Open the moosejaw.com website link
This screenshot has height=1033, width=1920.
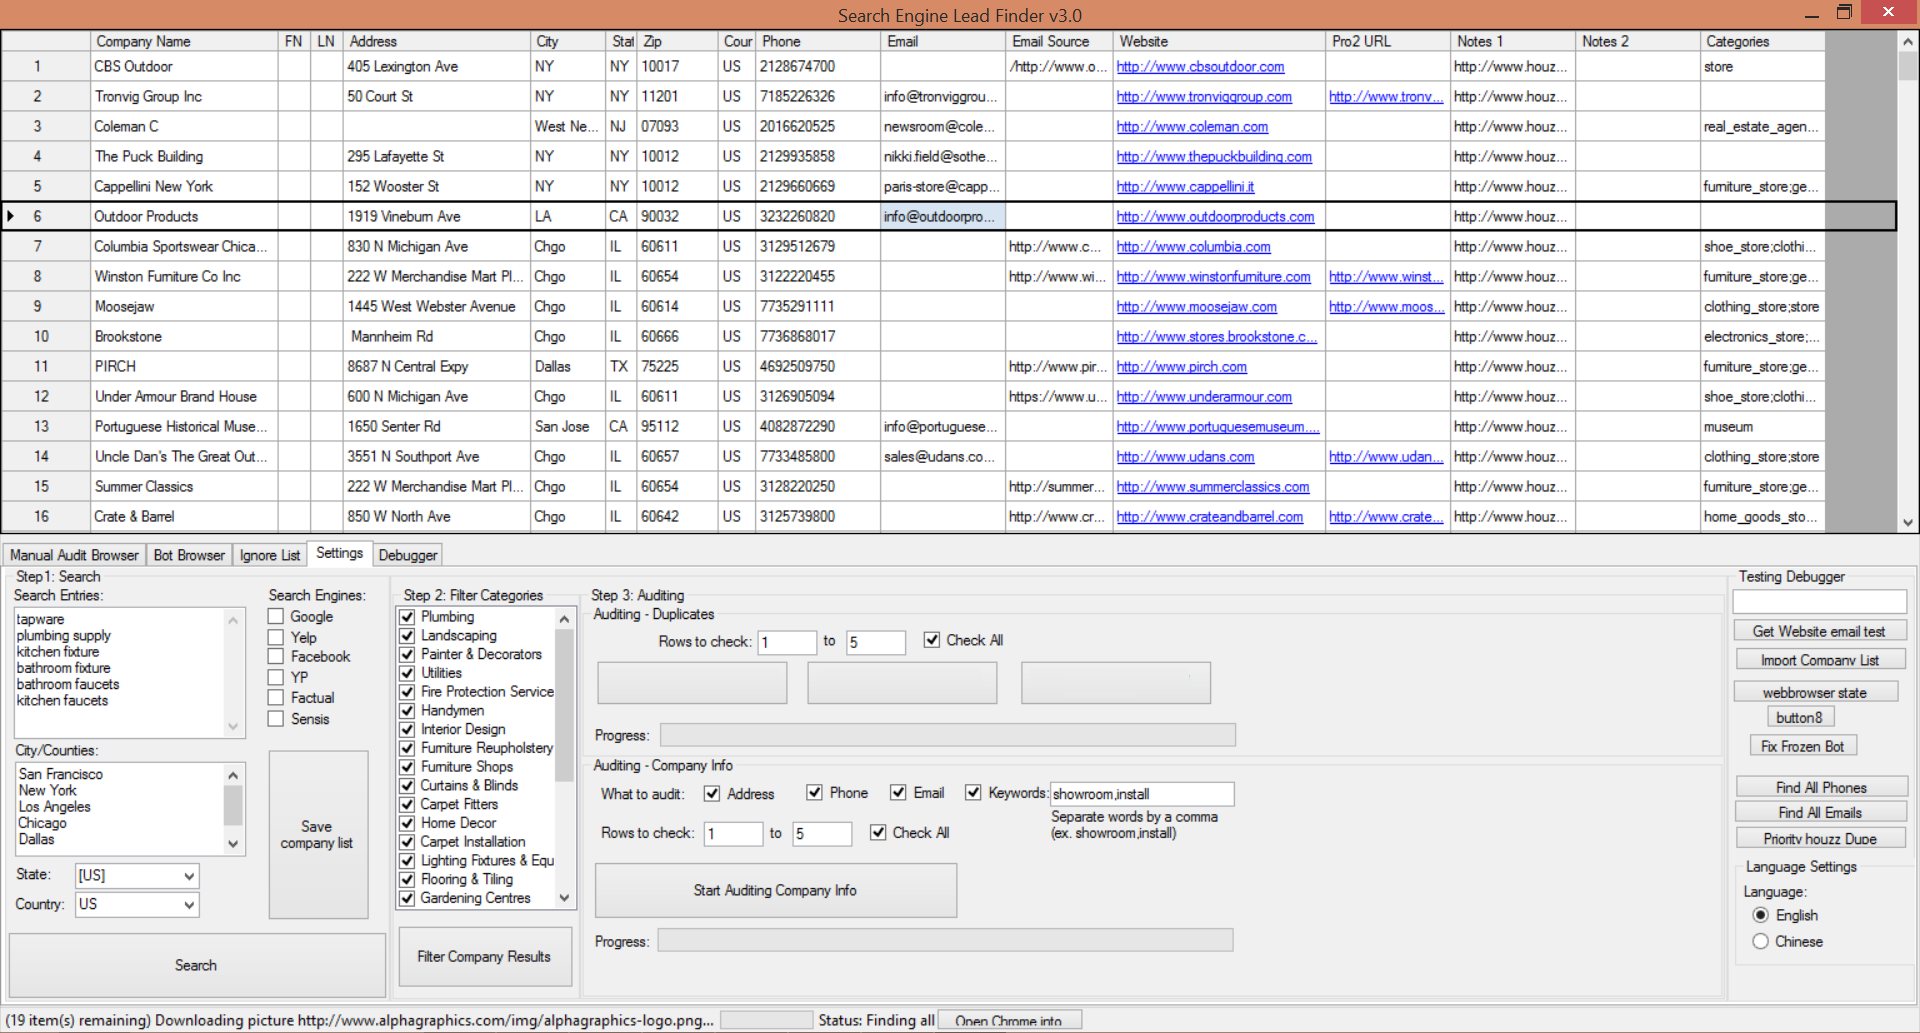pos(1196,307)
